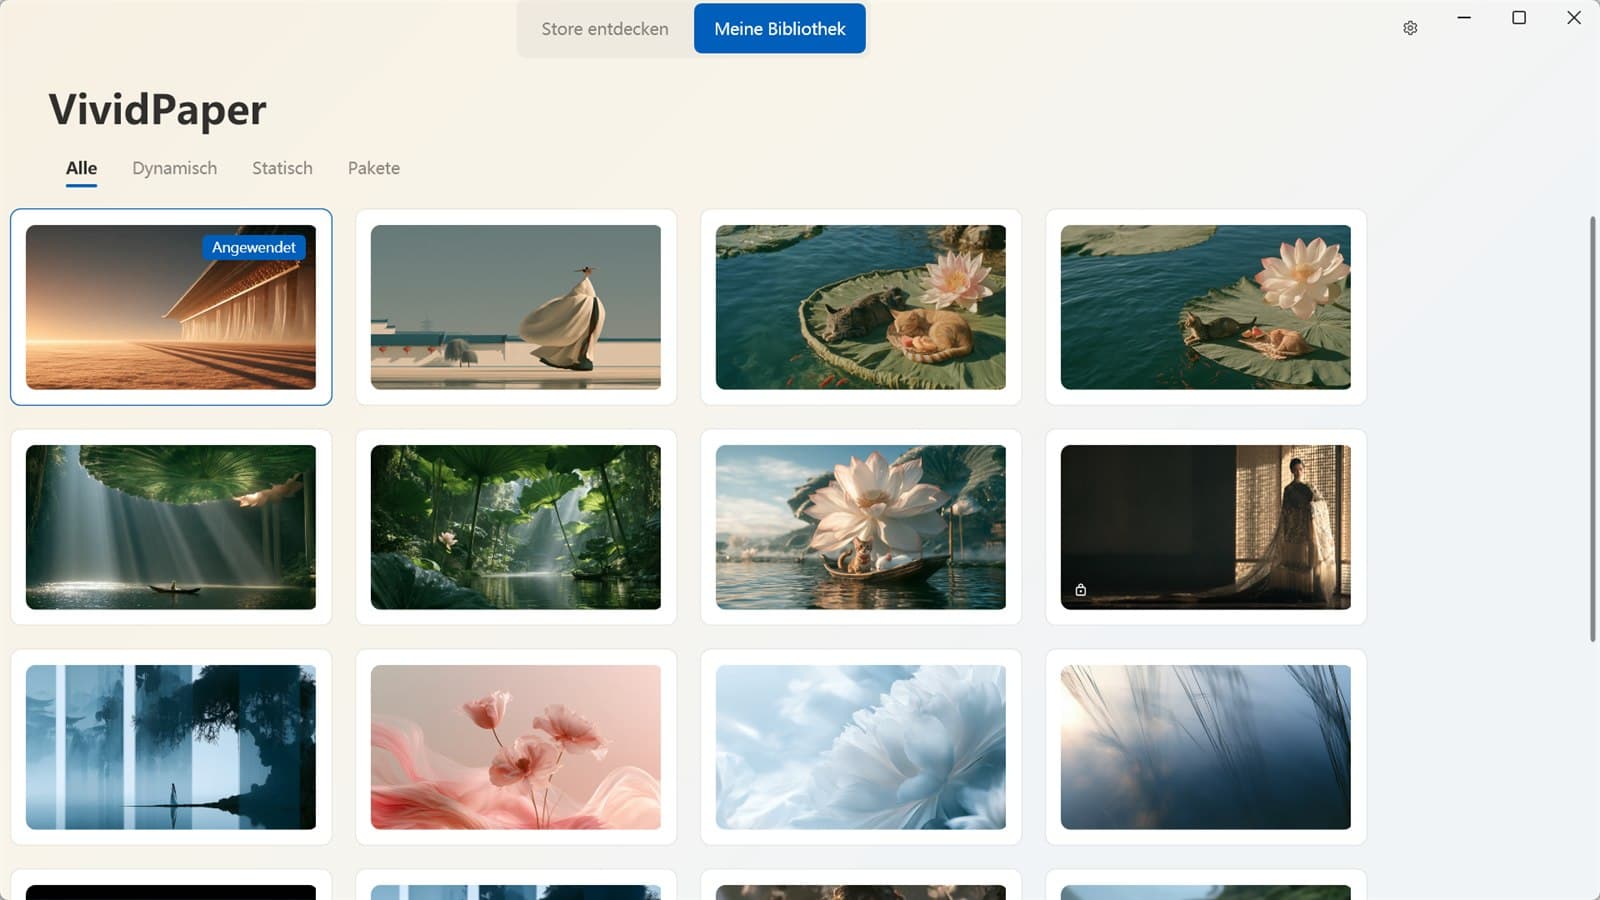Open the green jungle river wallpaper

(516, 527)
